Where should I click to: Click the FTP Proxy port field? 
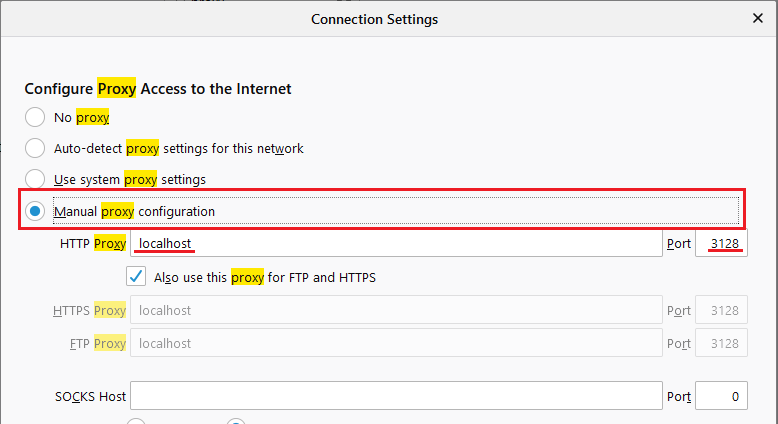pyautogui.click(x=721, y=343)
